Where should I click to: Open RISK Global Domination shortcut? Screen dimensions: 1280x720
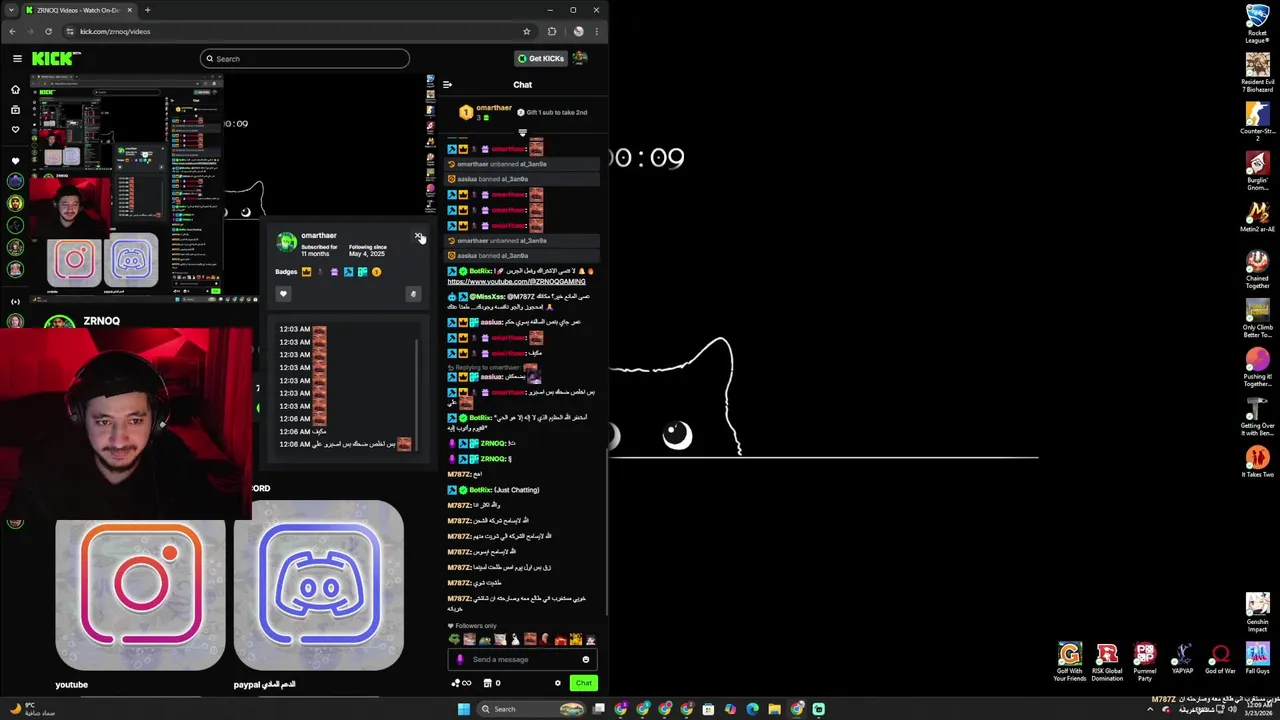1107,661
